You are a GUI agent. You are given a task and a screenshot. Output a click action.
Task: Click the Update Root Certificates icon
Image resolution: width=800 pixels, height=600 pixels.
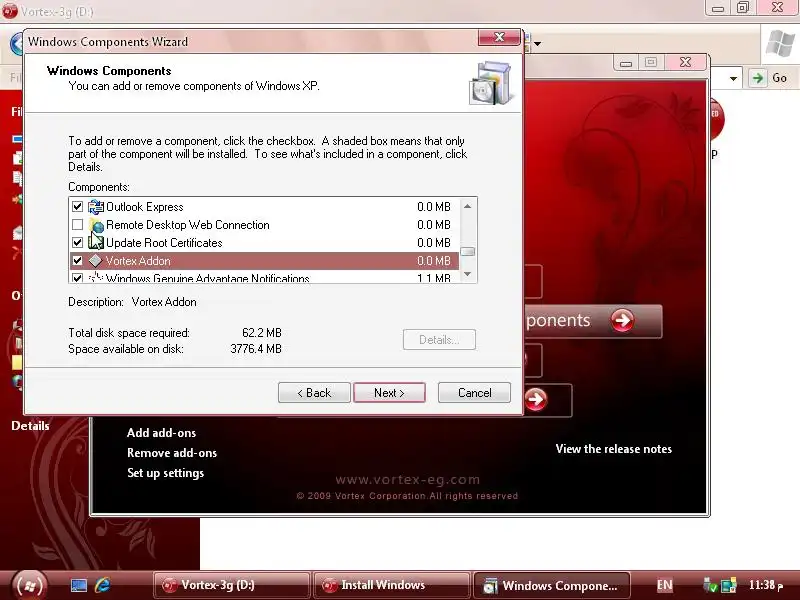click(x=95, y=242)
